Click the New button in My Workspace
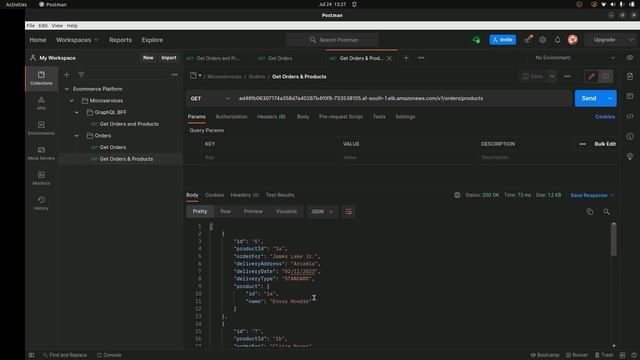 pyautogui.click(x=148, y=58)
